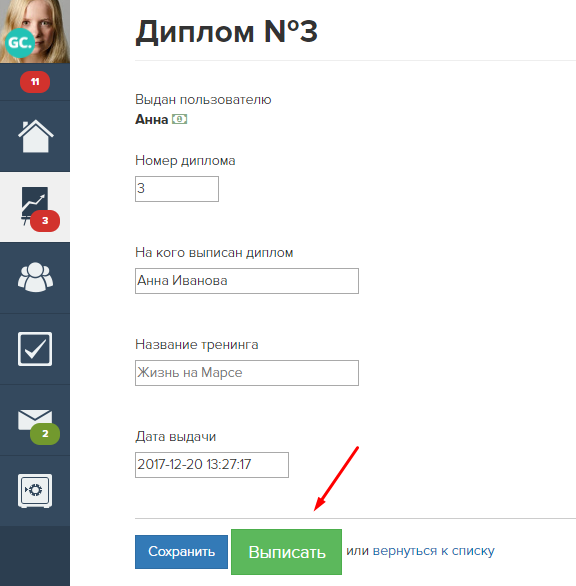
Task: Click the money icon next to Анна
Action: (179, 119)
